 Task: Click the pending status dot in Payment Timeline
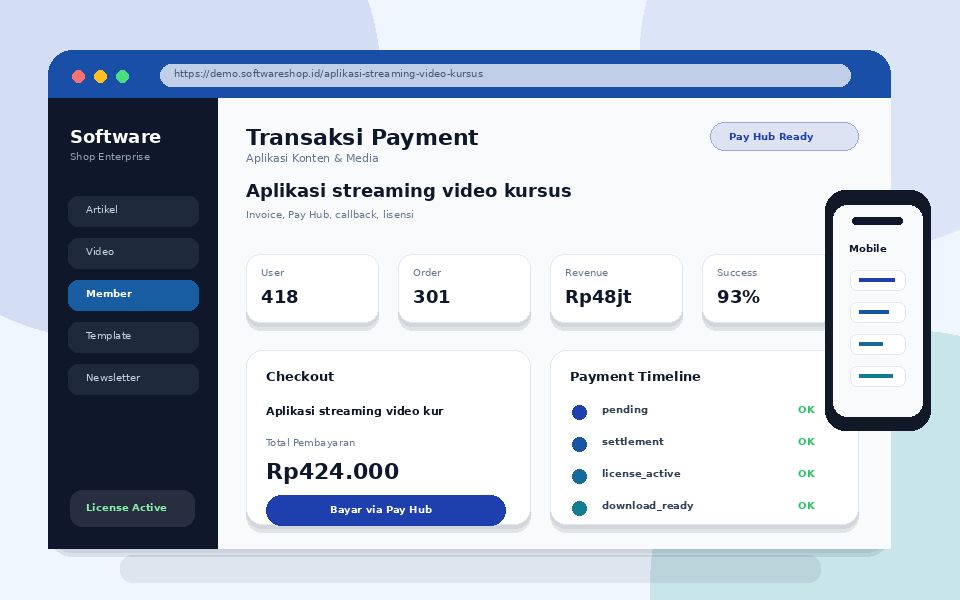click(x=579, y=412)
